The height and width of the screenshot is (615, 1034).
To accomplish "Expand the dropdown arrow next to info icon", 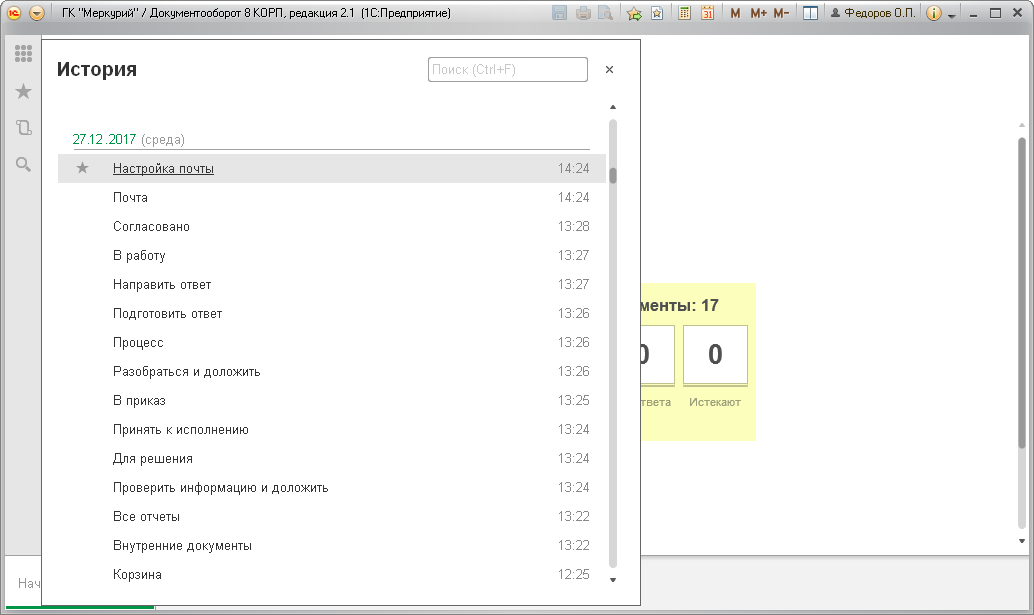I will (952, 15).
